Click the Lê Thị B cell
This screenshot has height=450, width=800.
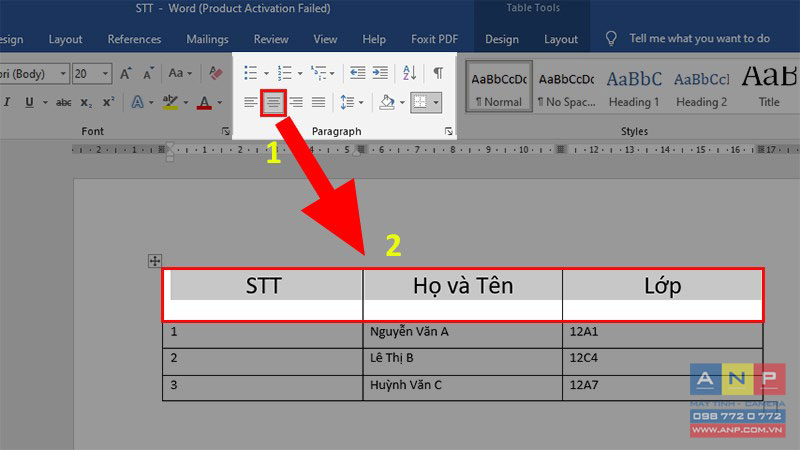[463, 362]
